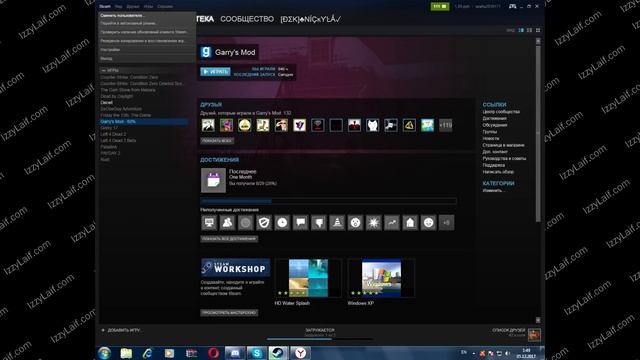The width and height of the screenshot is (640, 360).
Task: Open the Обсуждения link
Action: click(495, 125)
